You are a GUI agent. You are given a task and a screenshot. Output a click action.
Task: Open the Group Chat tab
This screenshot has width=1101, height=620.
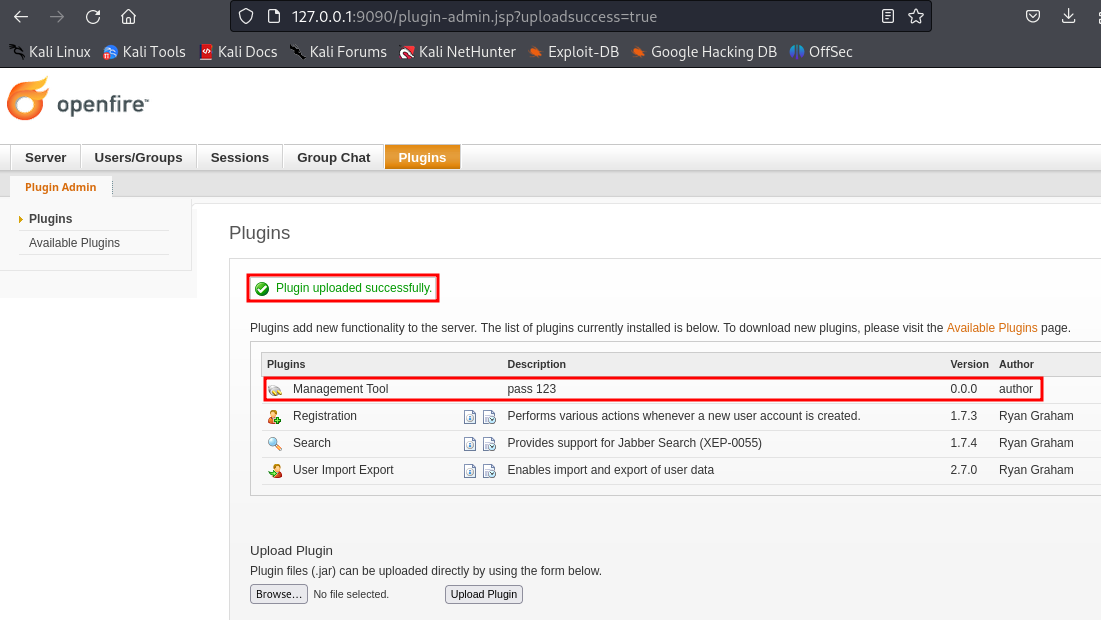click(333, 158)
